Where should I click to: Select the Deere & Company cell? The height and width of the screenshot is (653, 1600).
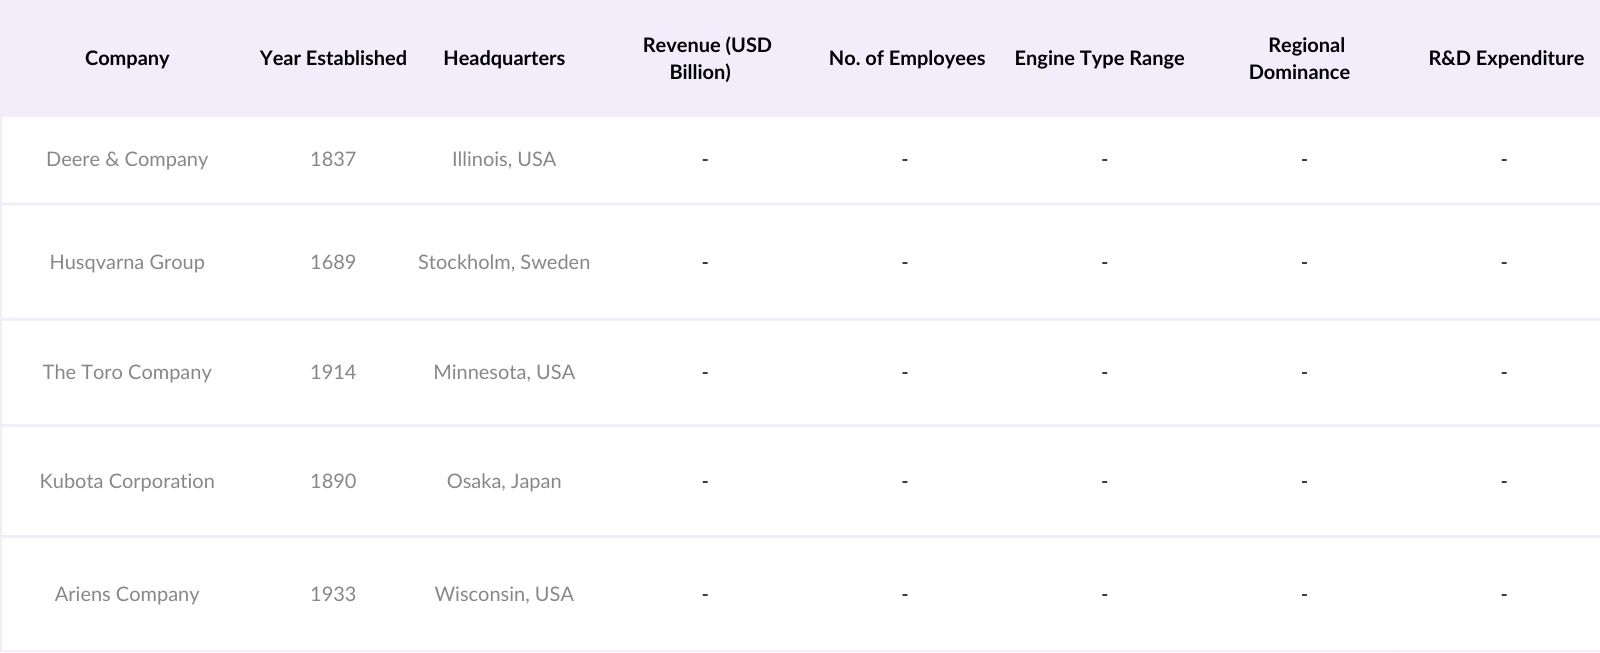(x=127, y=159)
